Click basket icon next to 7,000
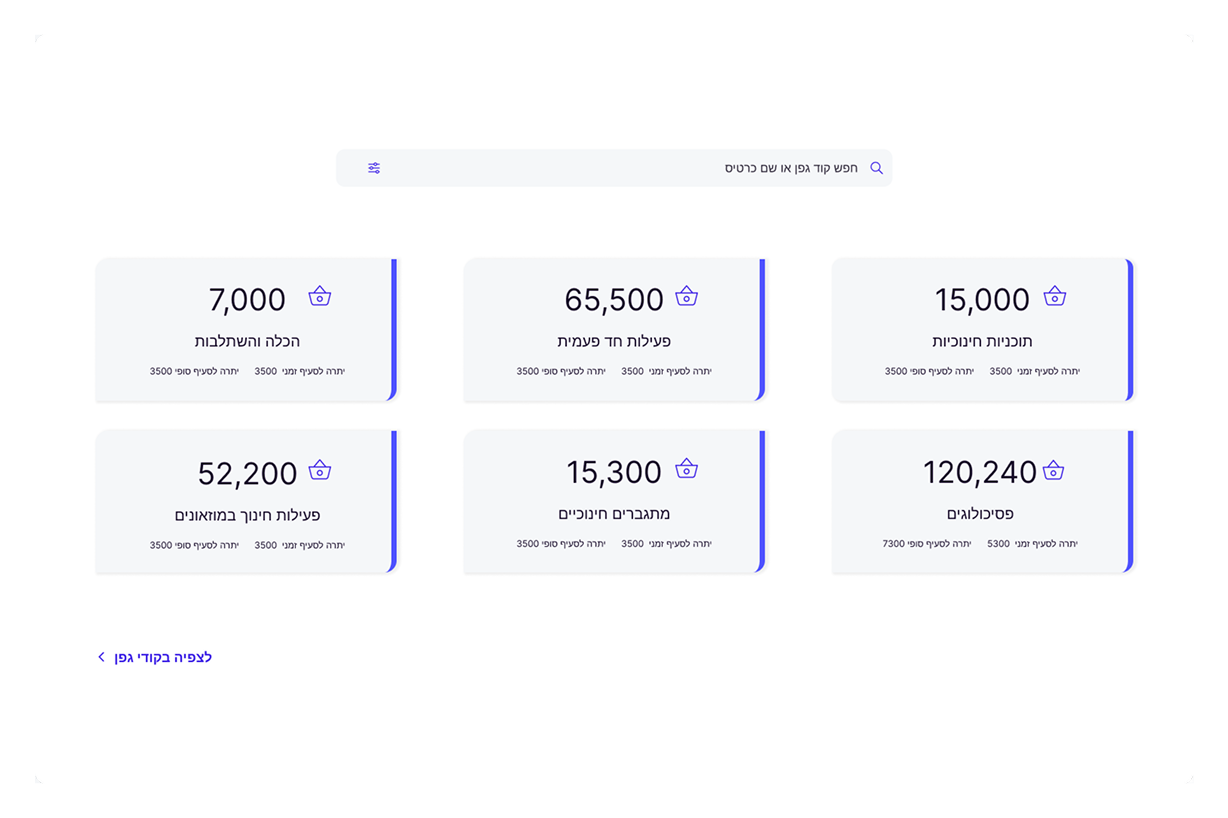 coord(319,297)
